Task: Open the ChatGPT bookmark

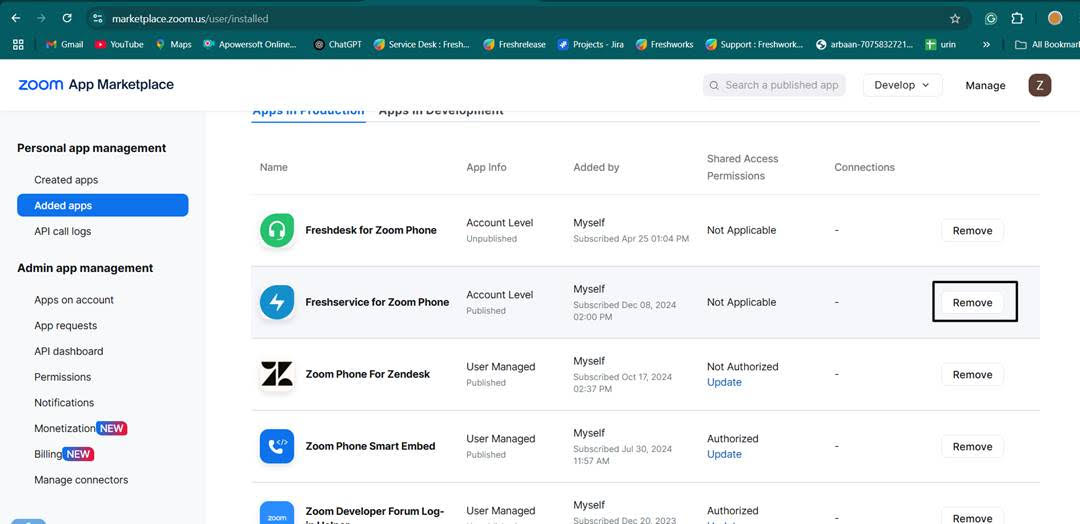Action: (338, 44)
